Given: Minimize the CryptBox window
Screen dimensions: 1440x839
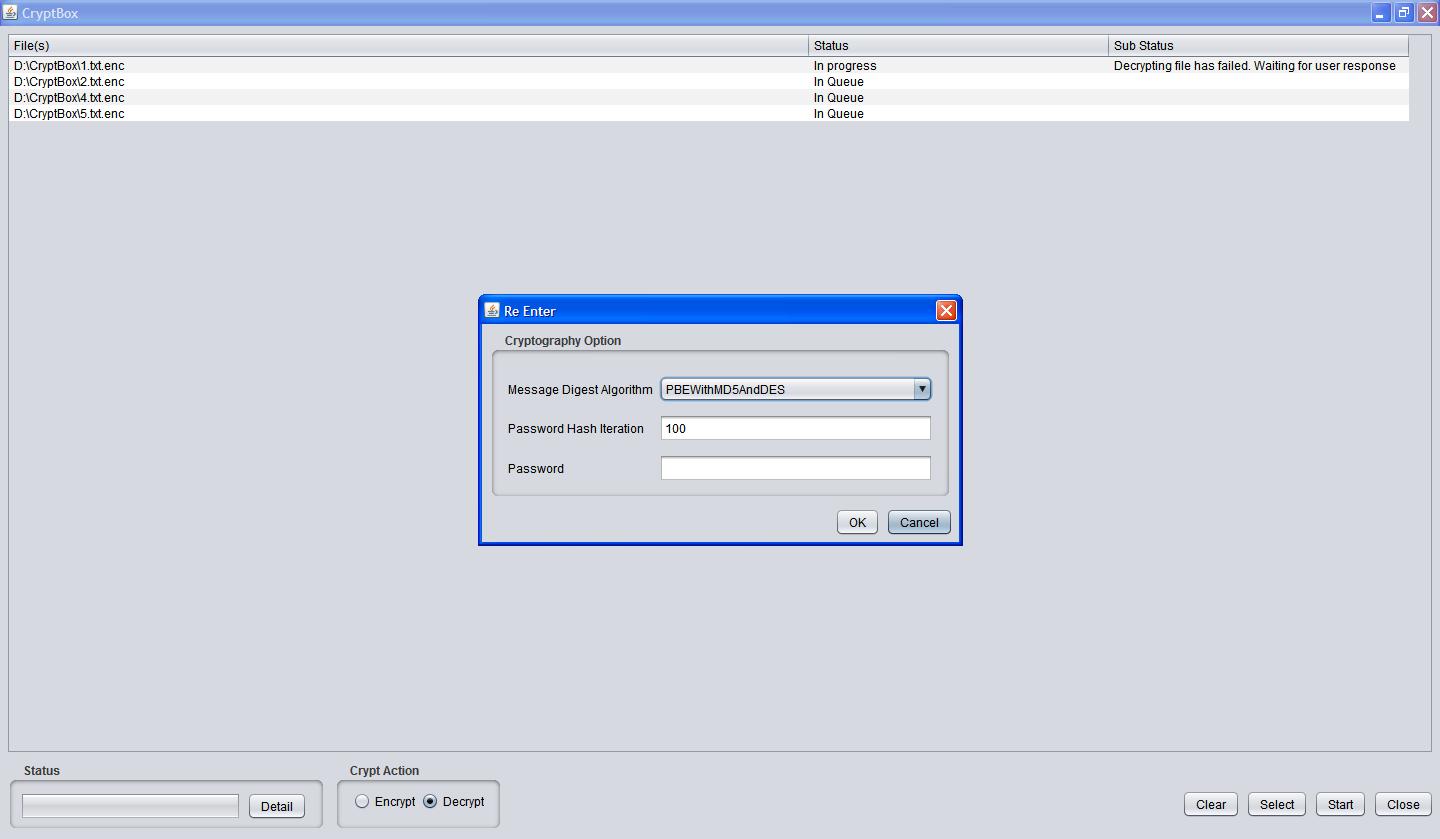Looking at the screenshot, I should [x=1381, y=13].
